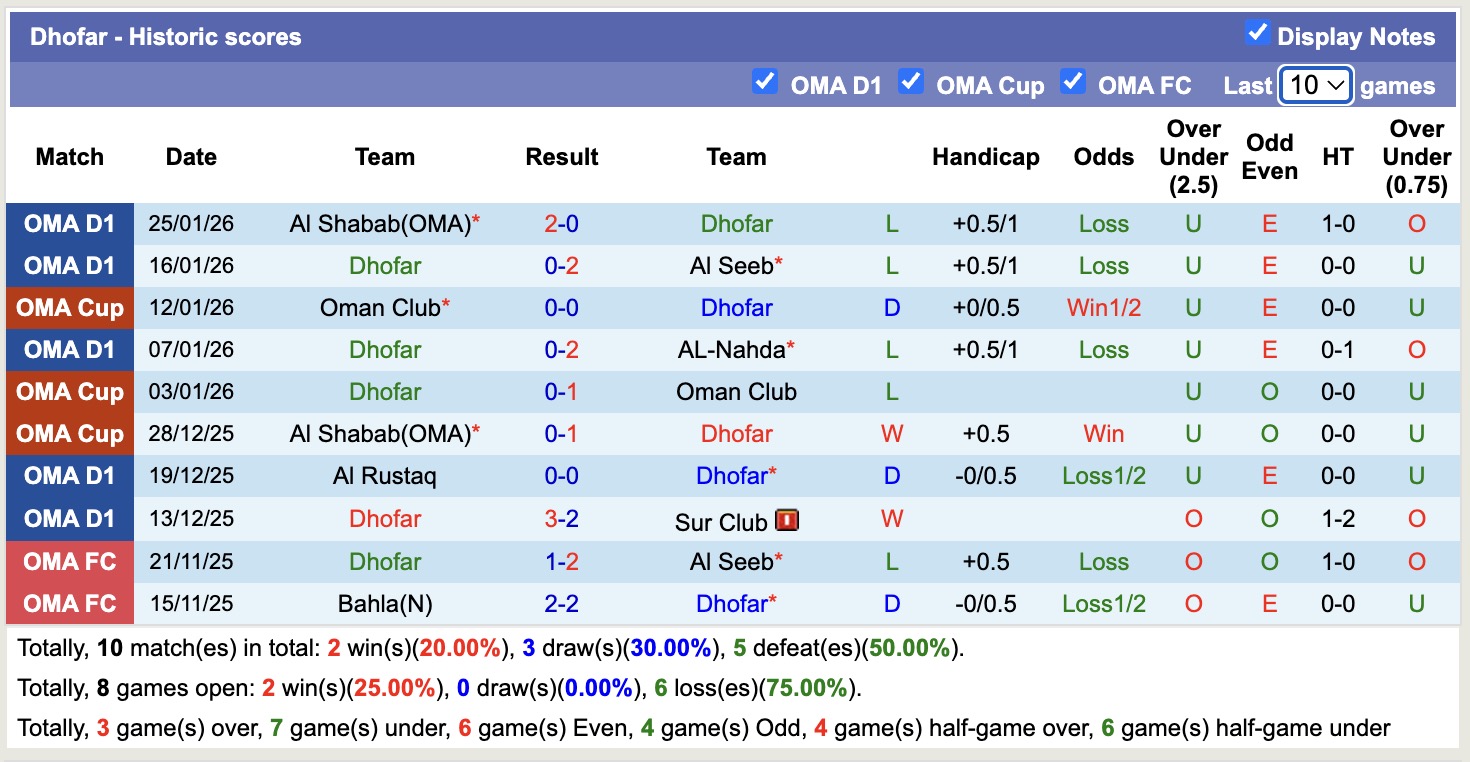
Task: Click the OMA FC label dated 21/11/25
Action: (x=70, y=562)
